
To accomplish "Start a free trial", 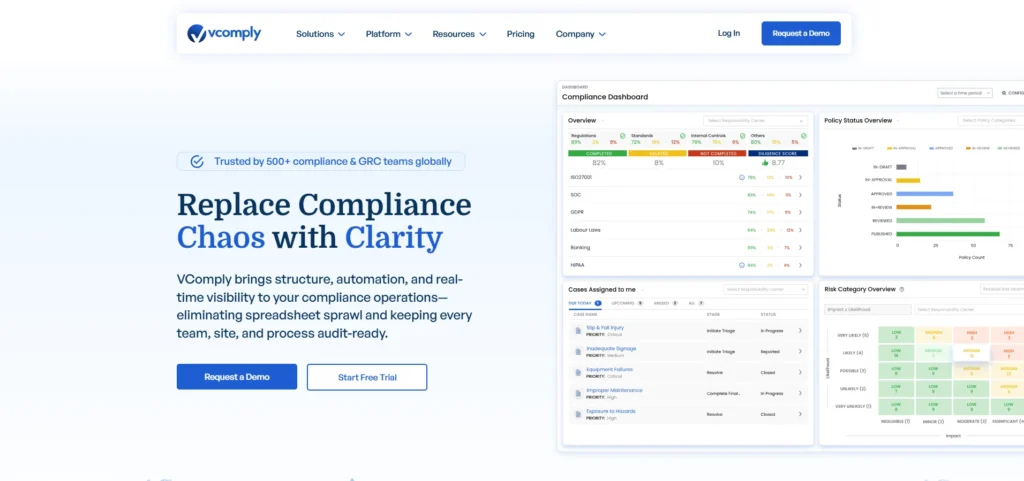I will [367, 377].
